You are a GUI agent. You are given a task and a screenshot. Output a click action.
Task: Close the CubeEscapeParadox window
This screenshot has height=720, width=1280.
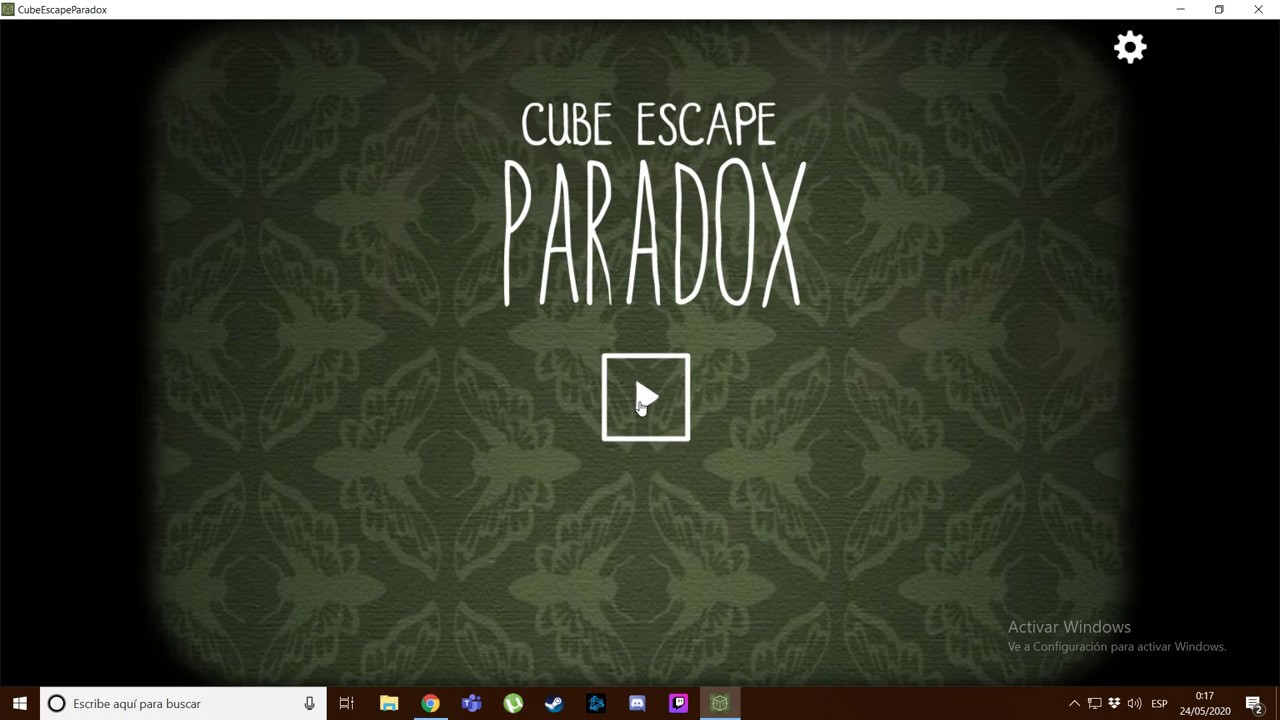click(x=1258, y=9)
